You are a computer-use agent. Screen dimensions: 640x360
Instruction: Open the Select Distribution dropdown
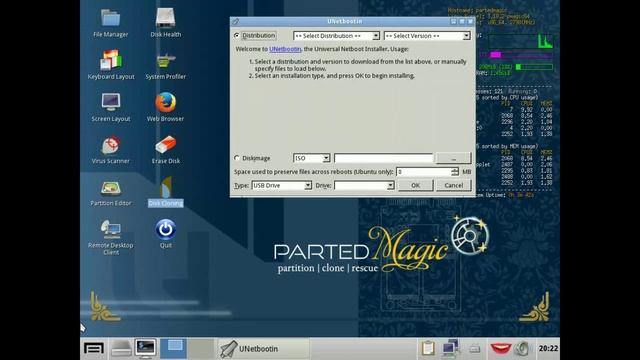click(336, 36)
